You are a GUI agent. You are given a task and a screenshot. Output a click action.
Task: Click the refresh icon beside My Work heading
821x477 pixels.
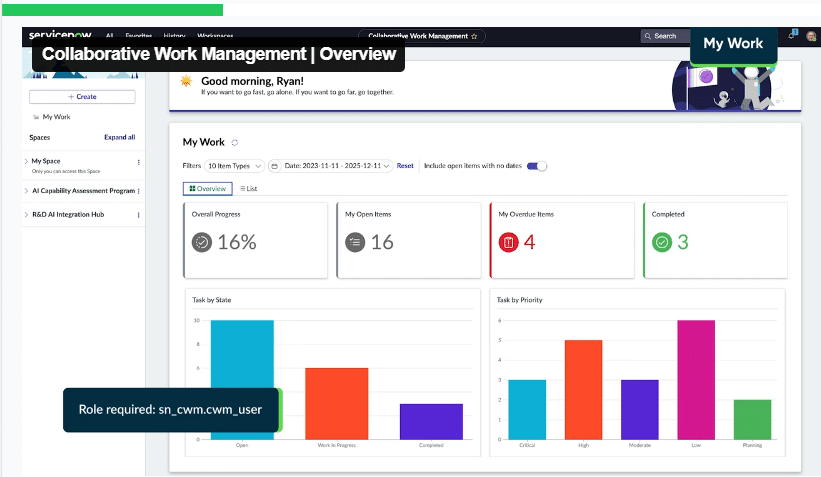235,143
